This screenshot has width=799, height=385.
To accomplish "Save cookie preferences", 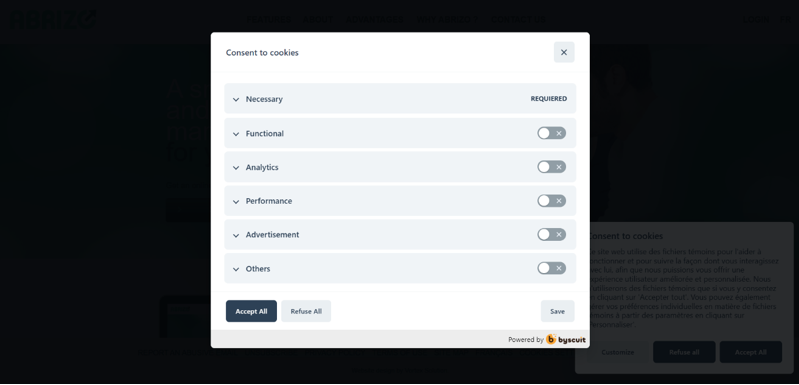I will click(557, 311).
